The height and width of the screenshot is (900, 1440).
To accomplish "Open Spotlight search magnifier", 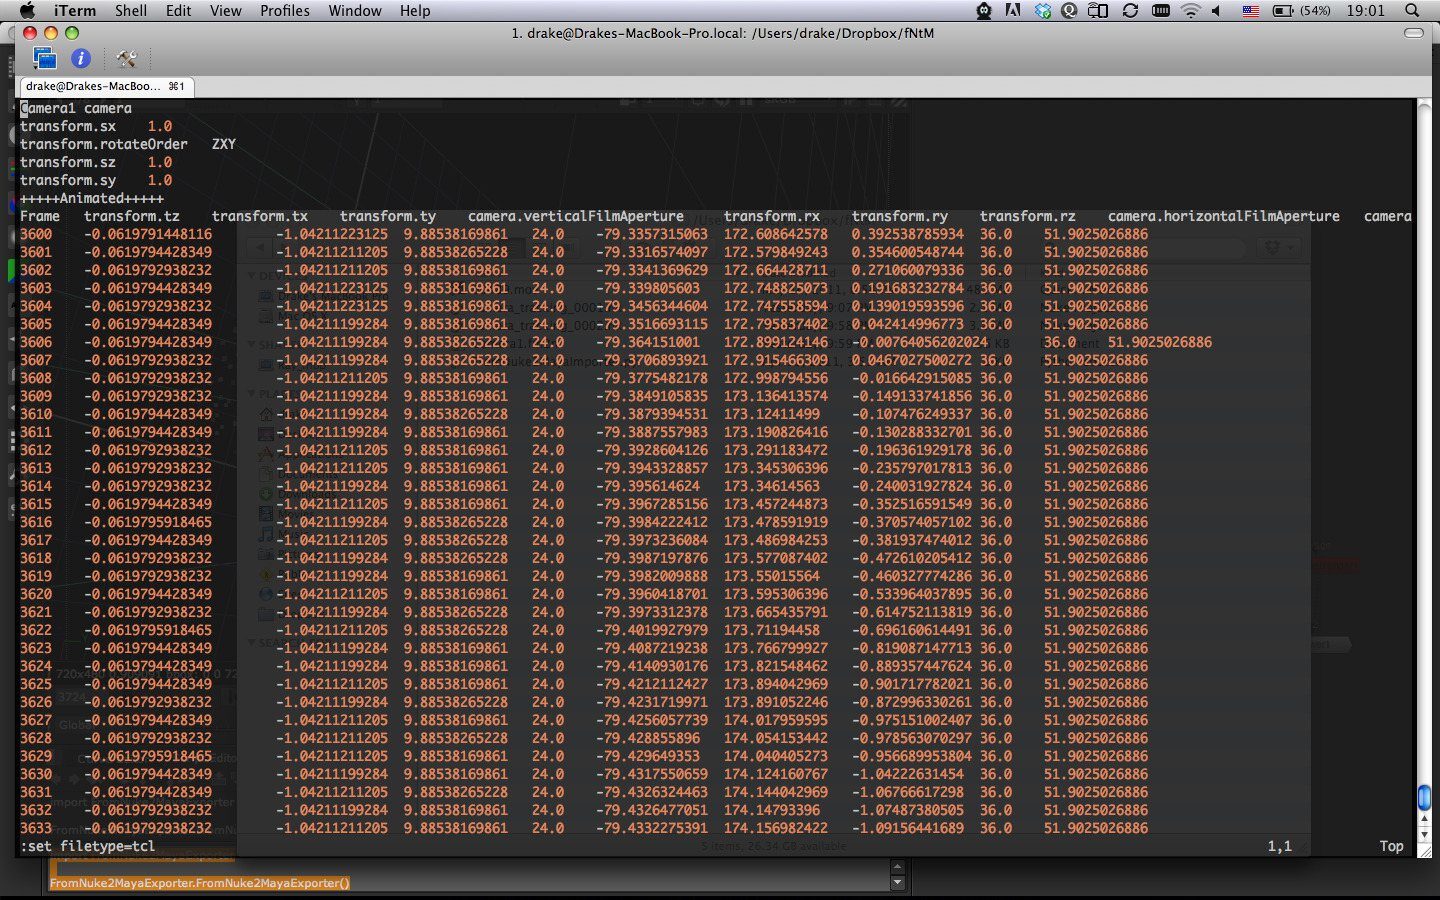I will pyautogui.click(x=1412, y=10).
